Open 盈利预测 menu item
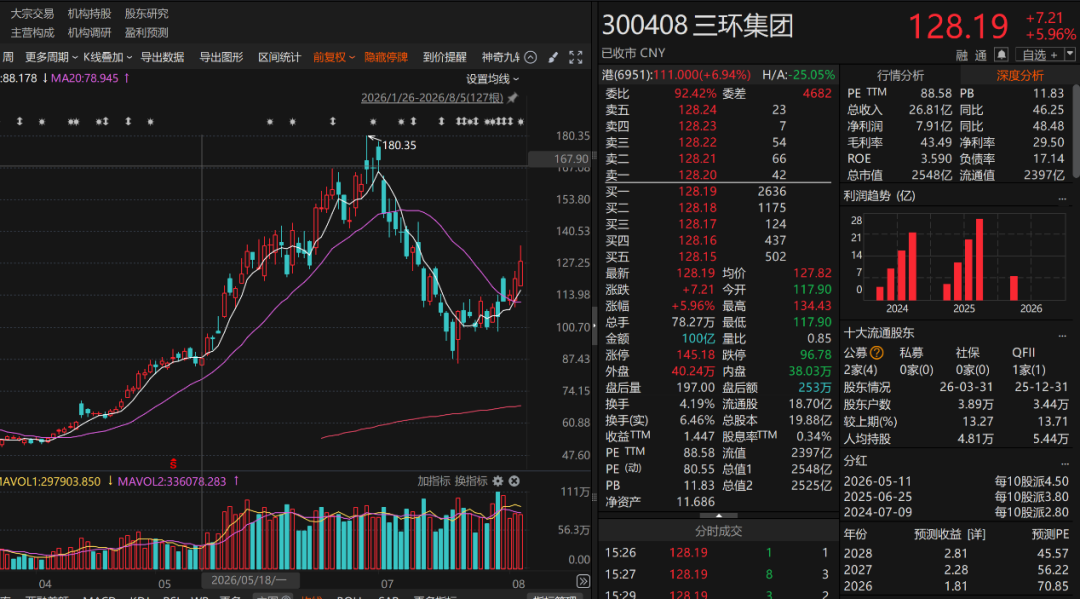The height and width of the screenshot is (599, 1080). pyautogui.click(x=146, y=32)
